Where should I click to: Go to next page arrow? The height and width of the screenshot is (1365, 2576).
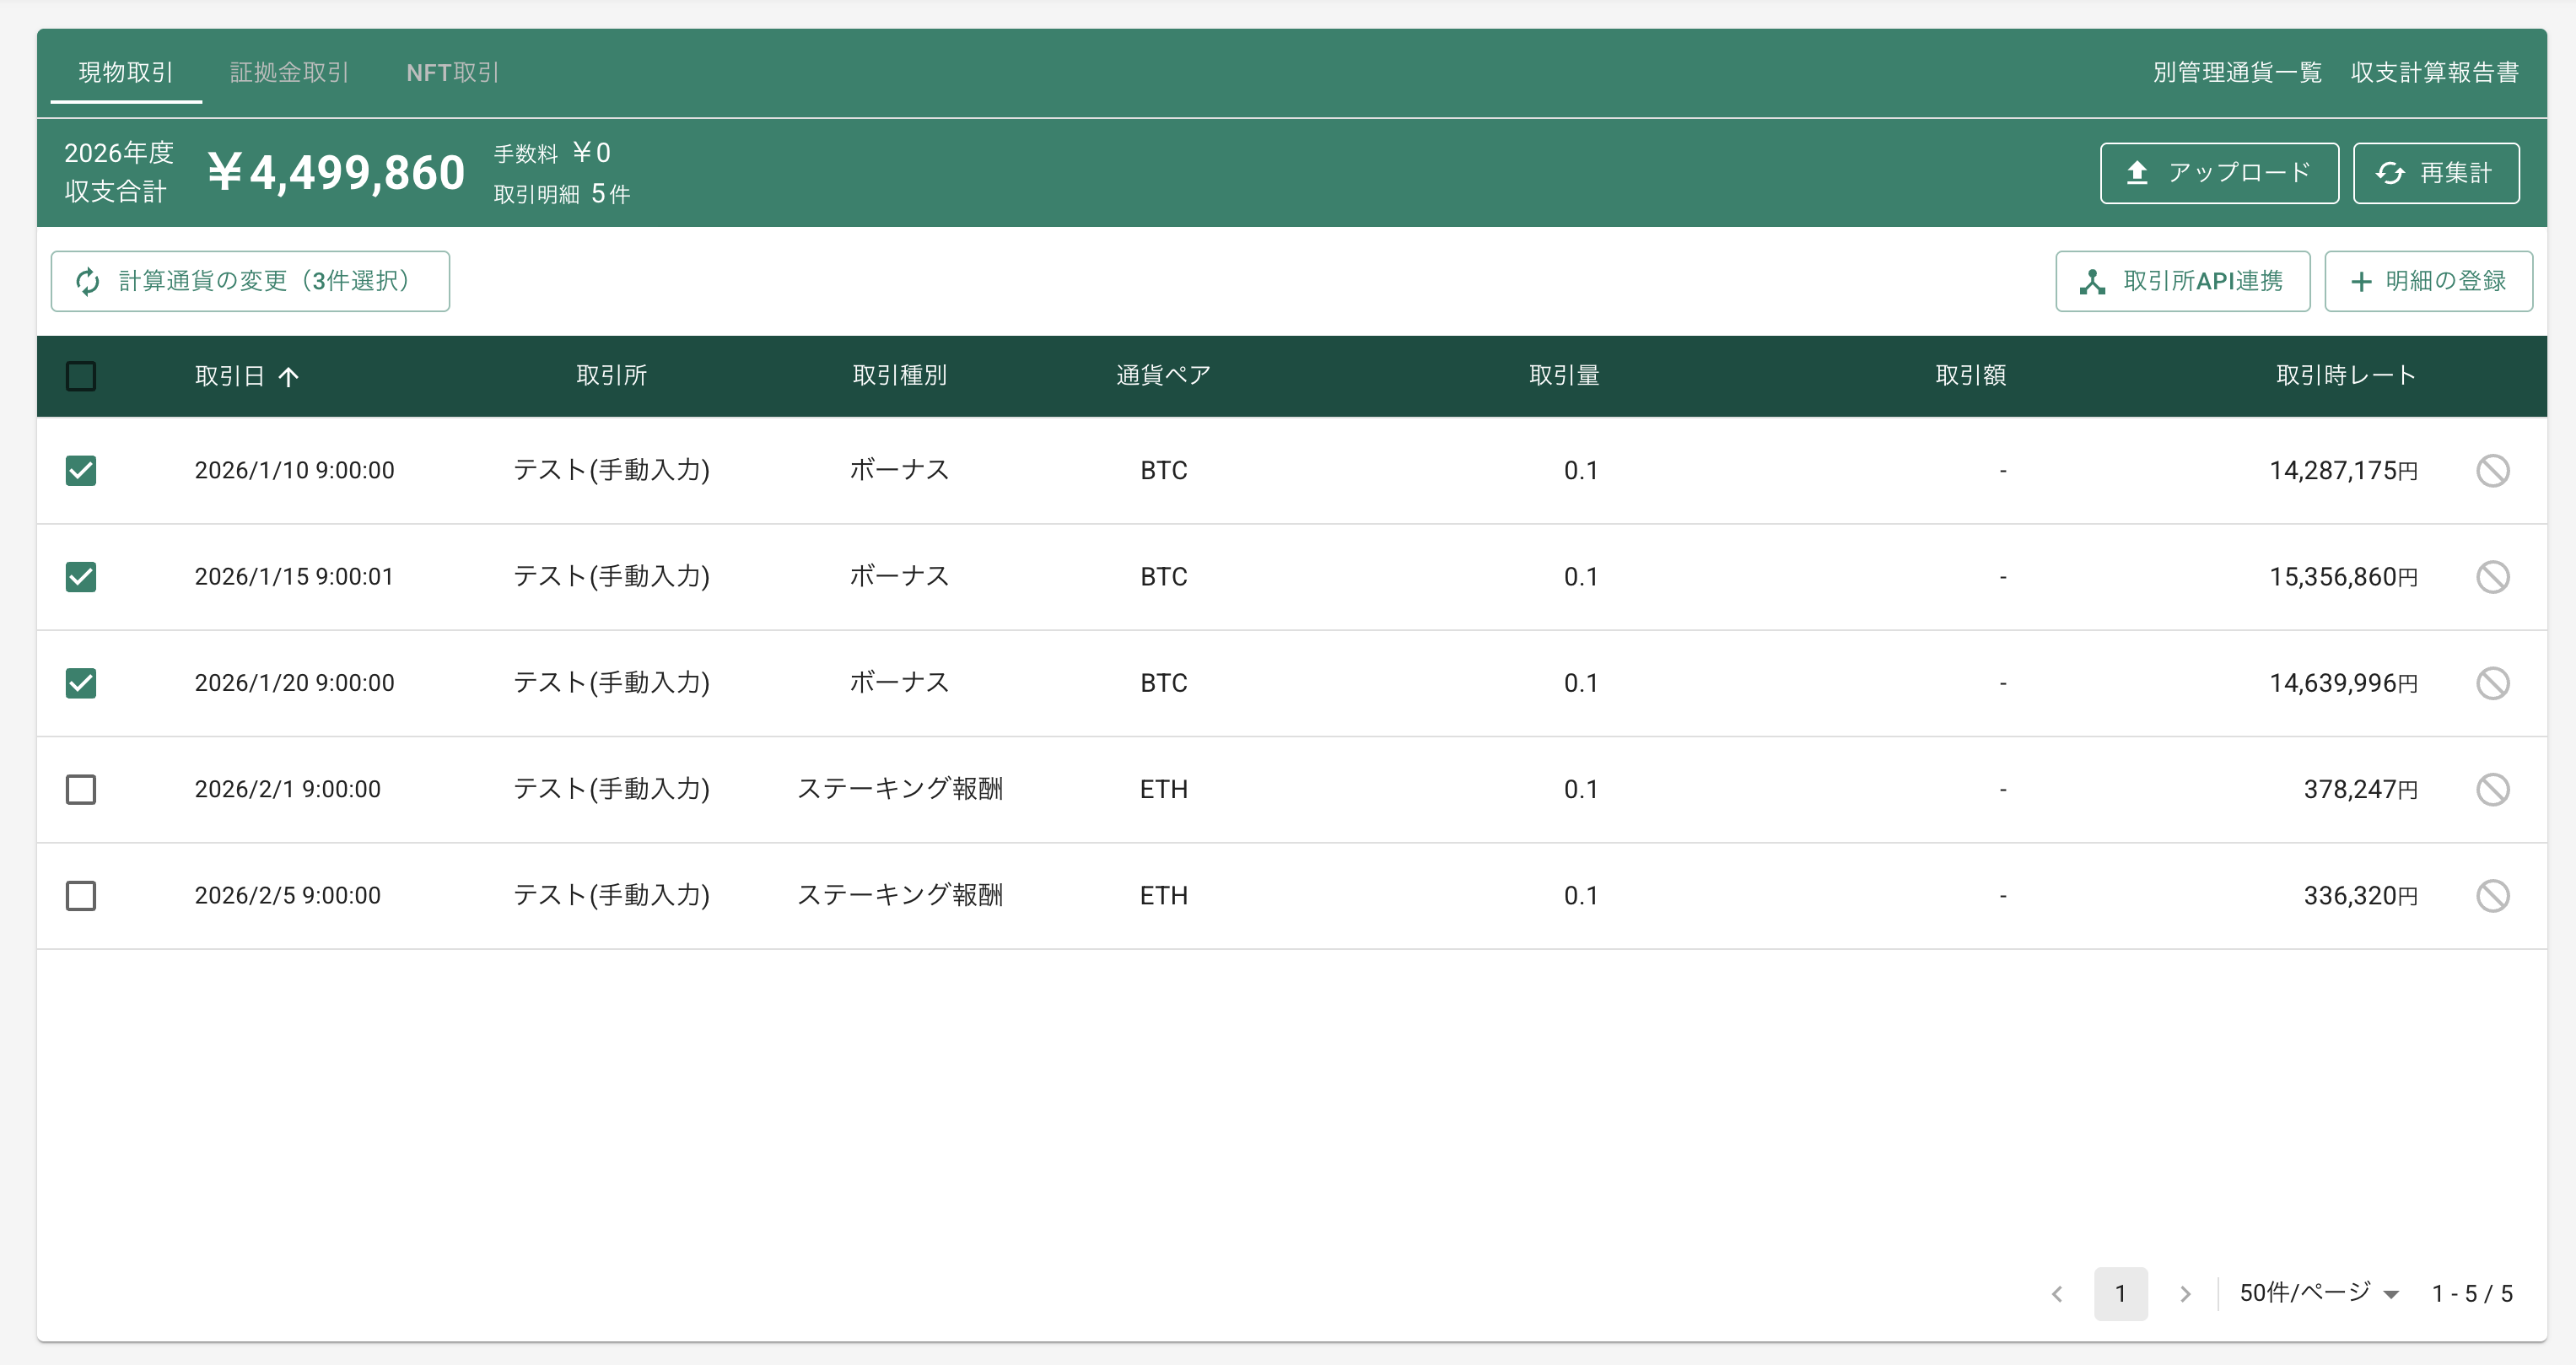point(2185,1293)
